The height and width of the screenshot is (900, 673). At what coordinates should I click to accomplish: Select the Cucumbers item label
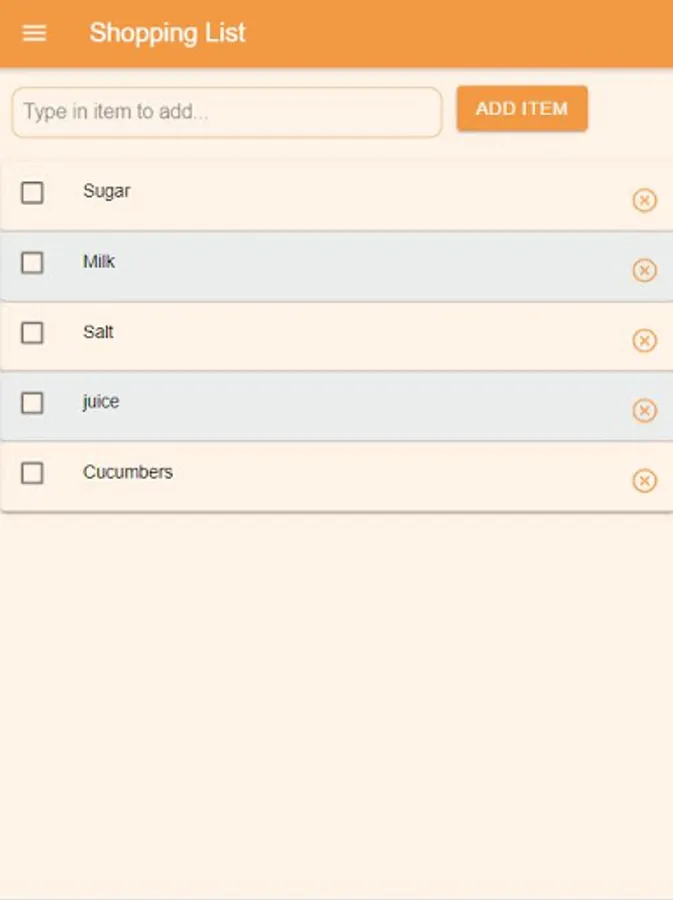pyautogui.click(x=129, y=472)
